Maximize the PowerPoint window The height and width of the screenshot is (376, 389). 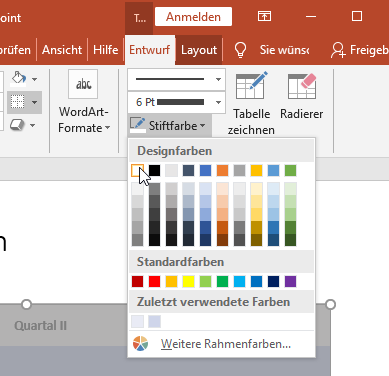point(357,16)
